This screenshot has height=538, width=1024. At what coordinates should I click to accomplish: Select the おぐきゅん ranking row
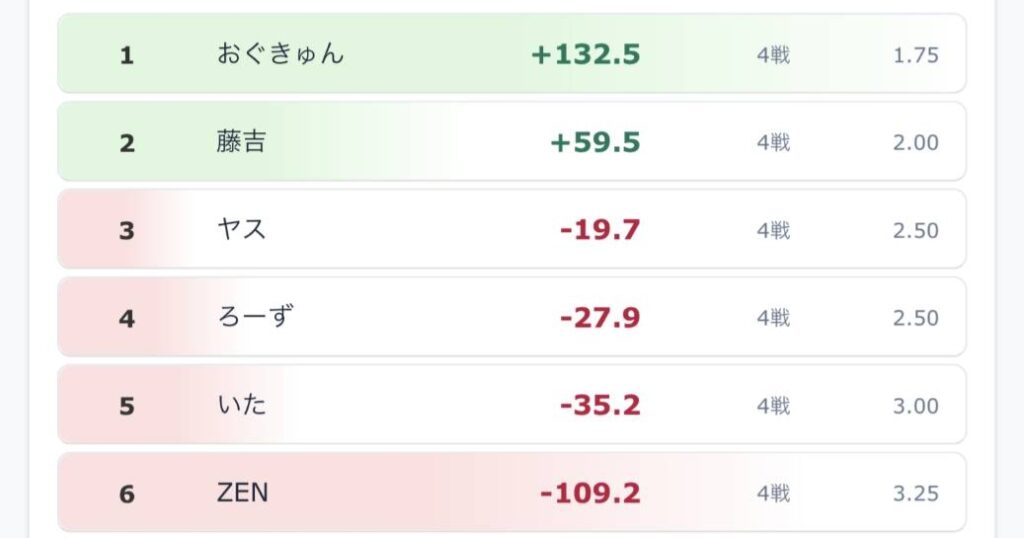pyautogui.click(x=512, y=54)
